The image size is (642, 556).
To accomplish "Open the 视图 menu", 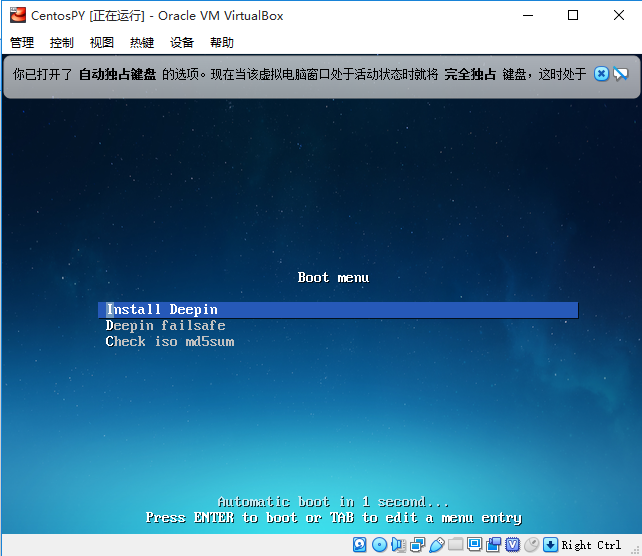I will pyautogui.click(x=102, y=43).
